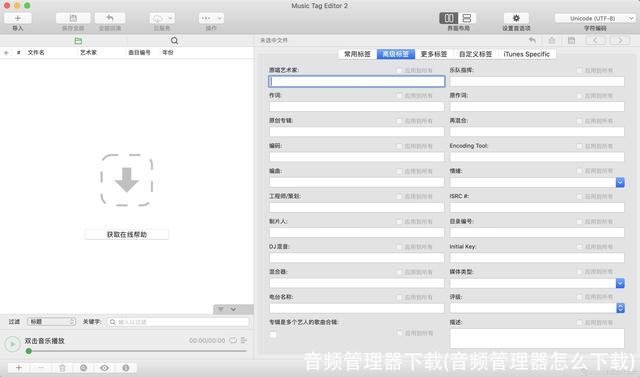Tick apply-to-all checkbox for Initial Key
Screen dimensions: 640x377
(580, 247)
